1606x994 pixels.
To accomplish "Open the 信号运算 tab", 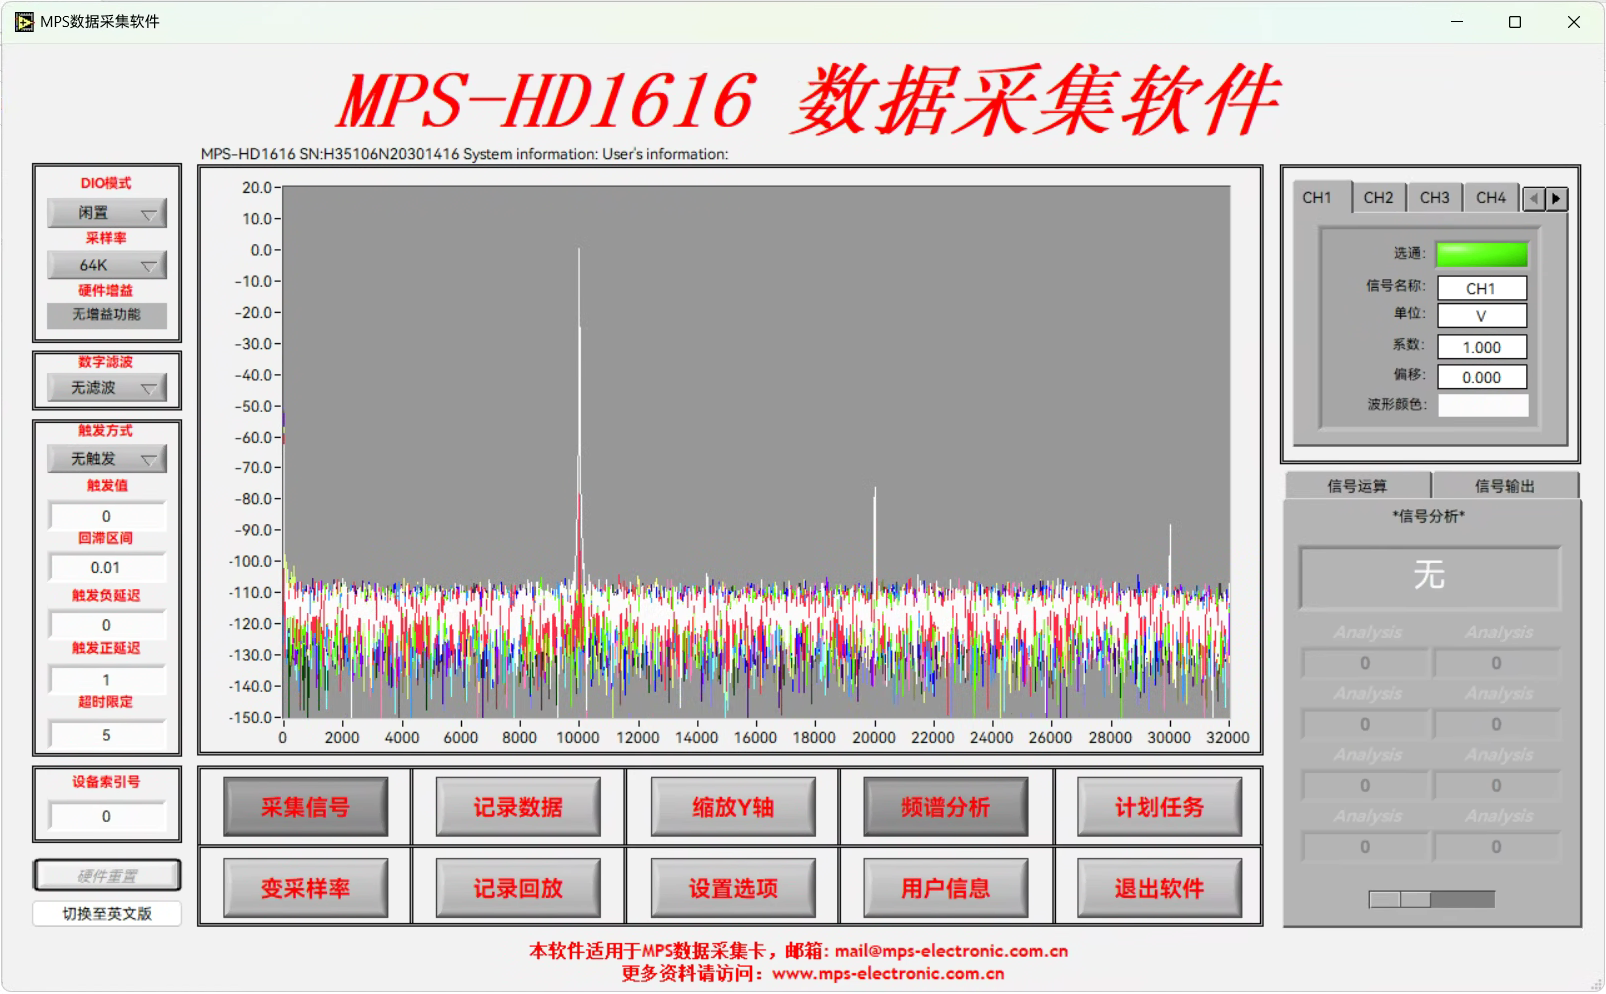I will click(1357, 486).
